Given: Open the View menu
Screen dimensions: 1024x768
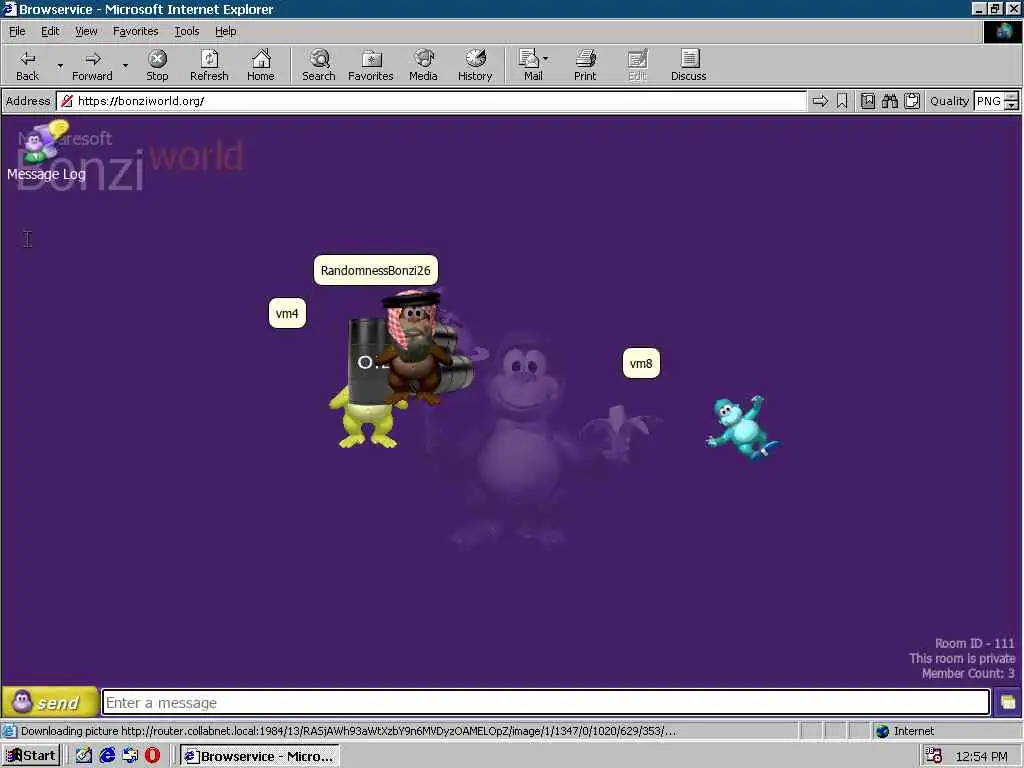Looking at the screenshot, I should [86, 31].
